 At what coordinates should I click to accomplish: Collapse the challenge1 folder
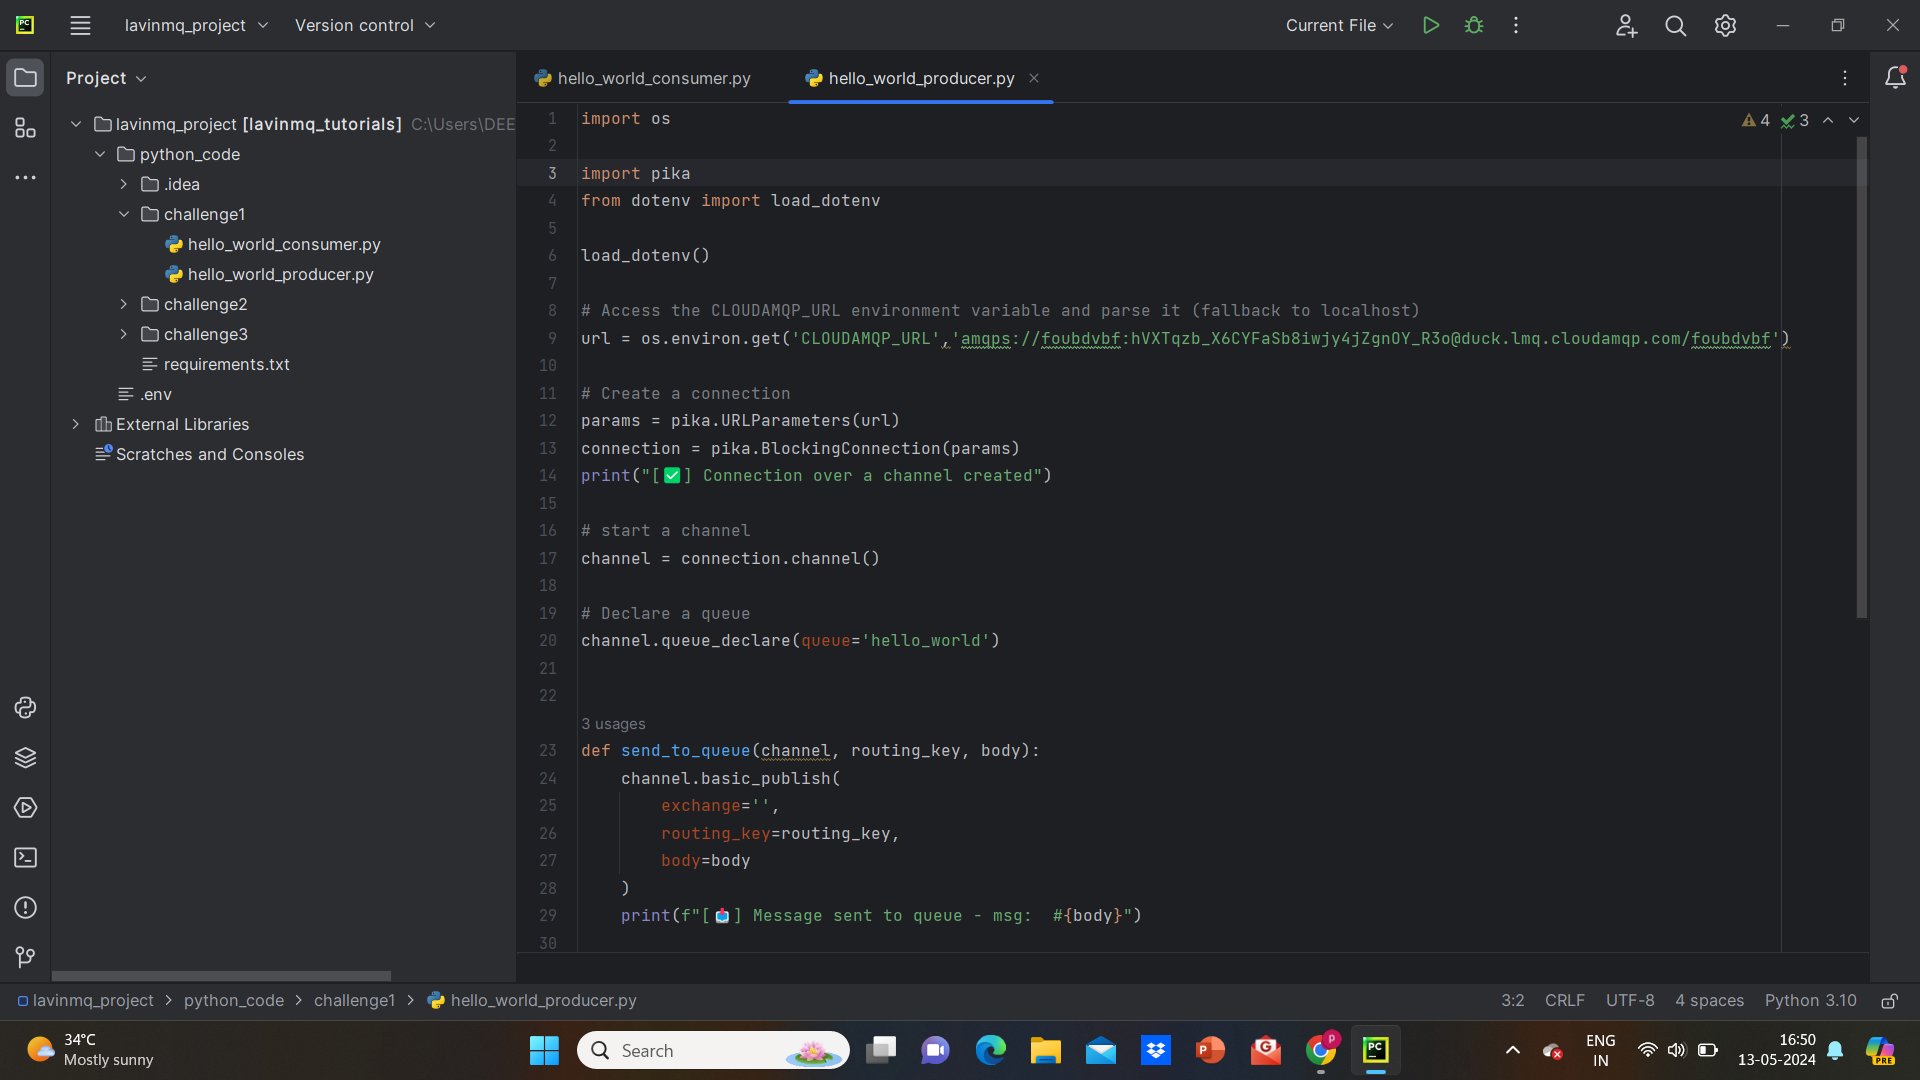click(x=124, y=214)
